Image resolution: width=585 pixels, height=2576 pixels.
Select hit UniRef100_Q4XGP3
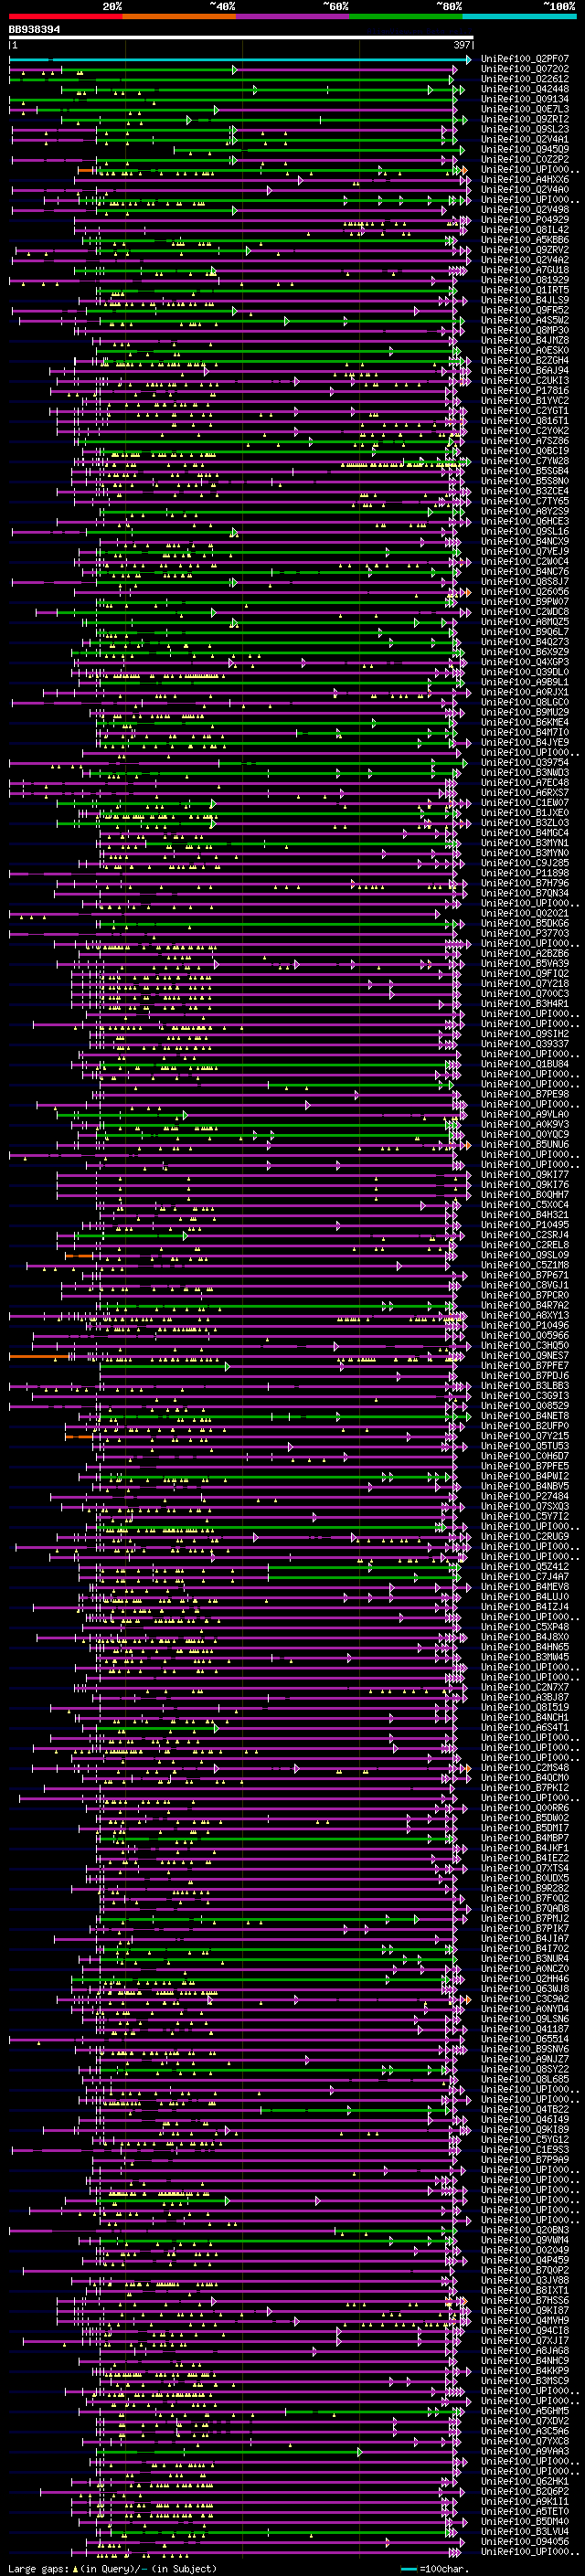click(525, 662)
